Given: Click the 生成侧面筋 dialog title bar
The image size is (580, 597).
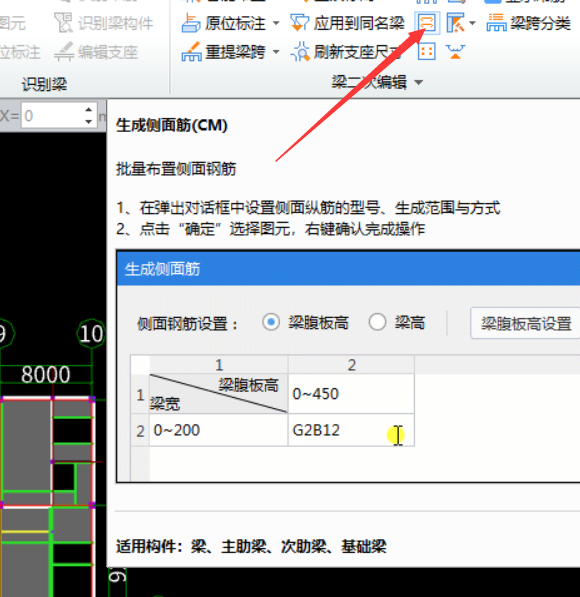Looking at the screenshot, I should 348,269.
